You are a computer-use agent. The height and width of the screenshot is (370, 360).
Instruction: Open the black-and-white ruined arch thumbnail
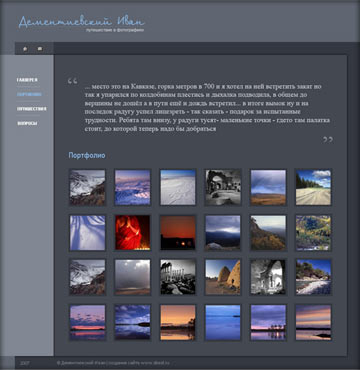tap(223, 187)
